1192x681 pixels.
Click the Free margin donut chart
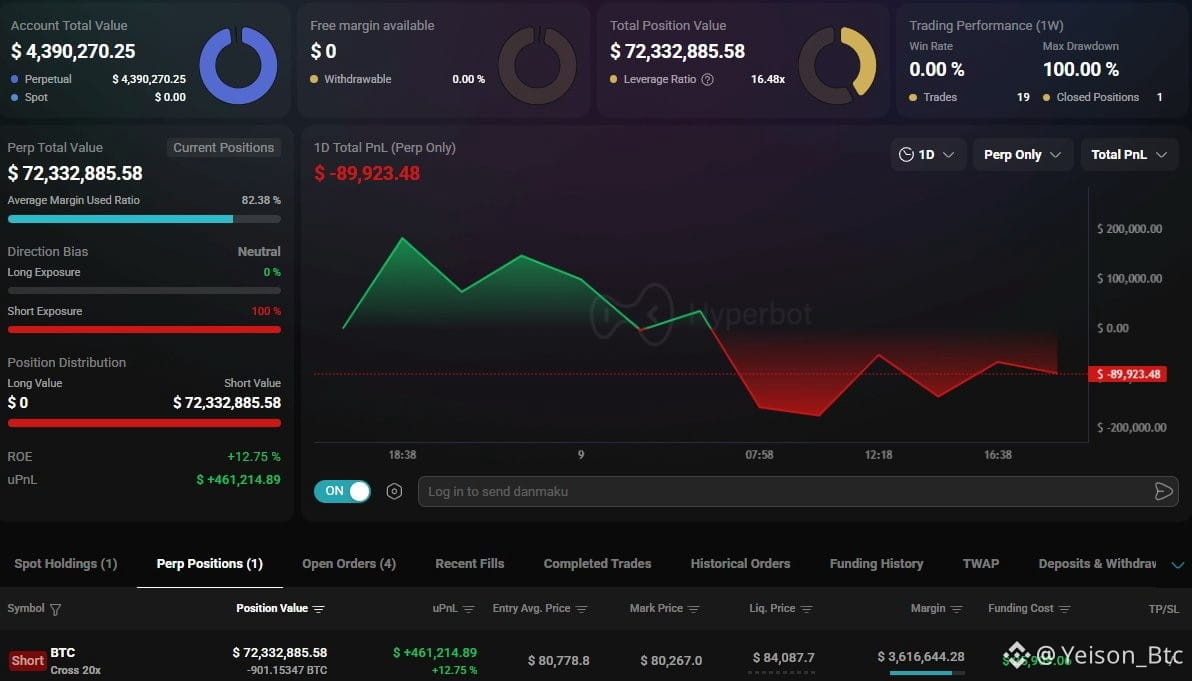point(537,65)
